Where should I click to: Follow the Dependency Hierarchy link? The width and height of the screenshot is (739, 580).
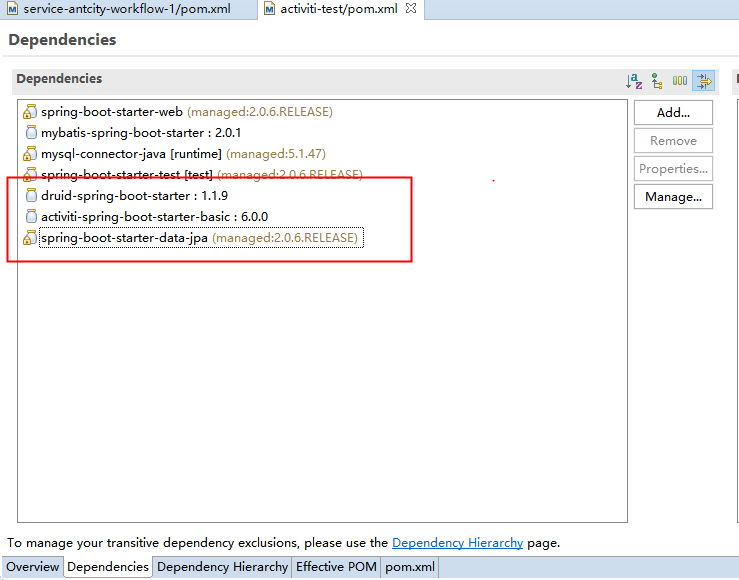click(457, 543)
